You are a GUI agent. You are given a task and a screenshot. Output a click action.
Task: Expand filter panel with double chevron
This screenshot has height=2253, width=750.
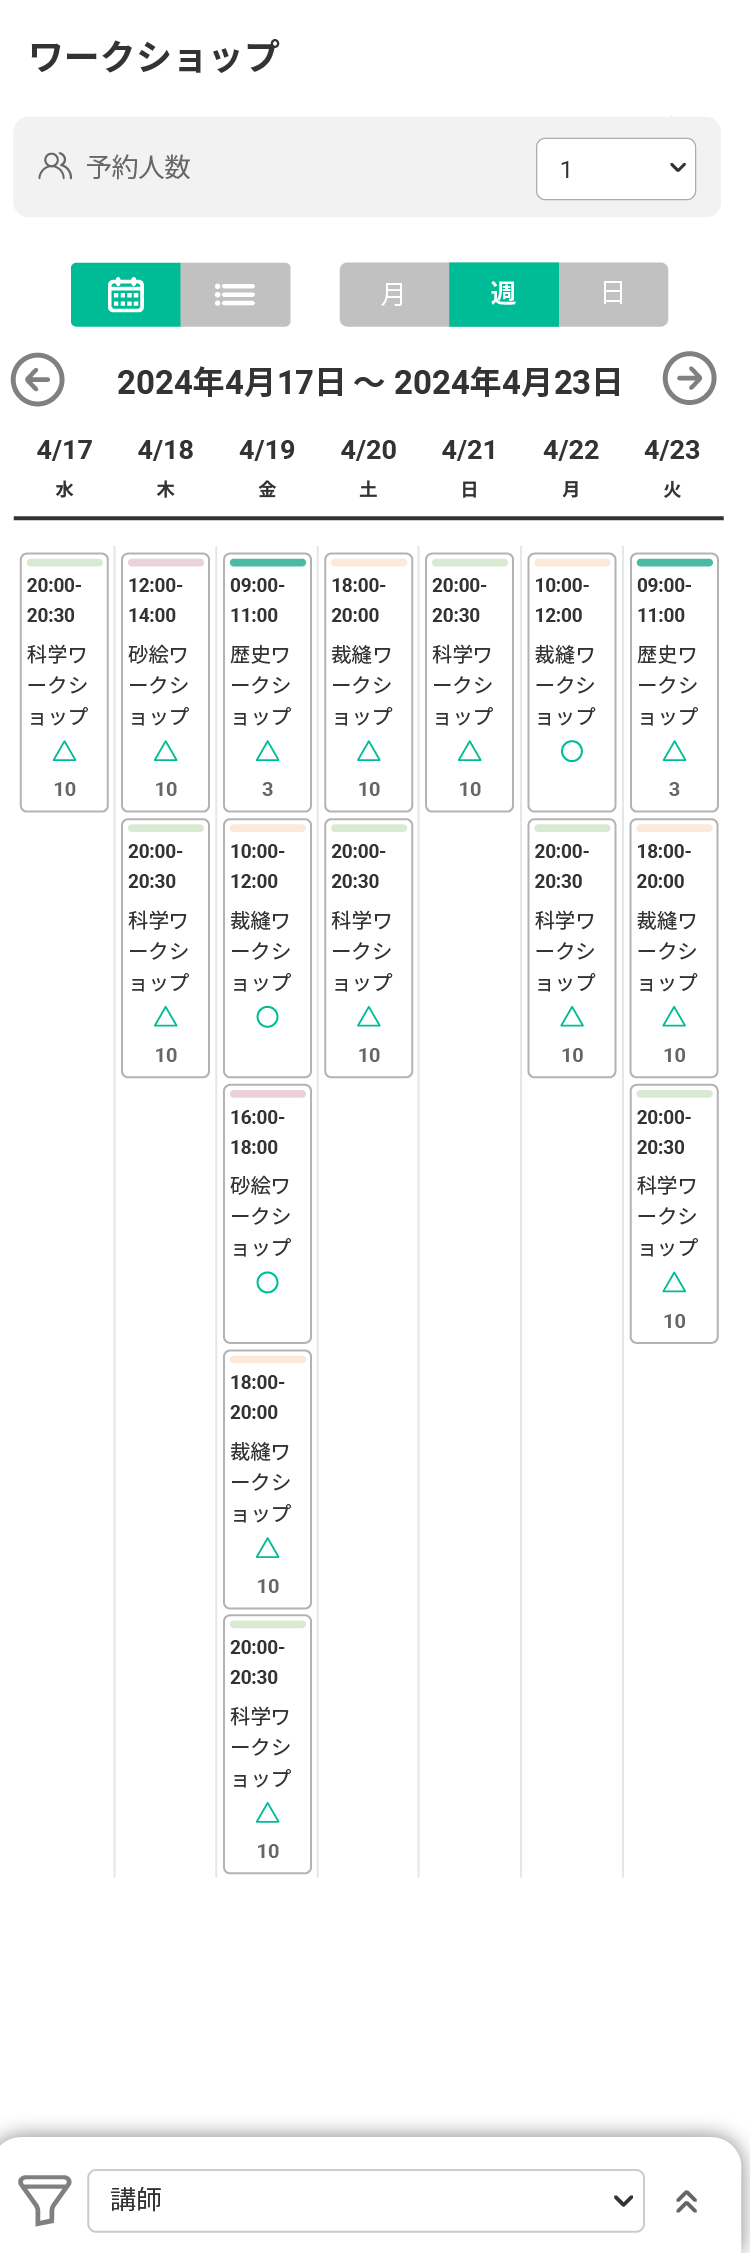[686, 2201]
